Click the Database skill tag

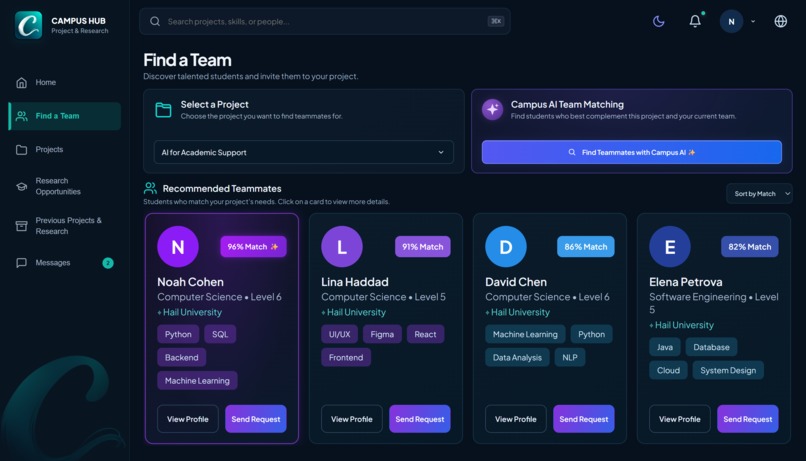(711, 347)
